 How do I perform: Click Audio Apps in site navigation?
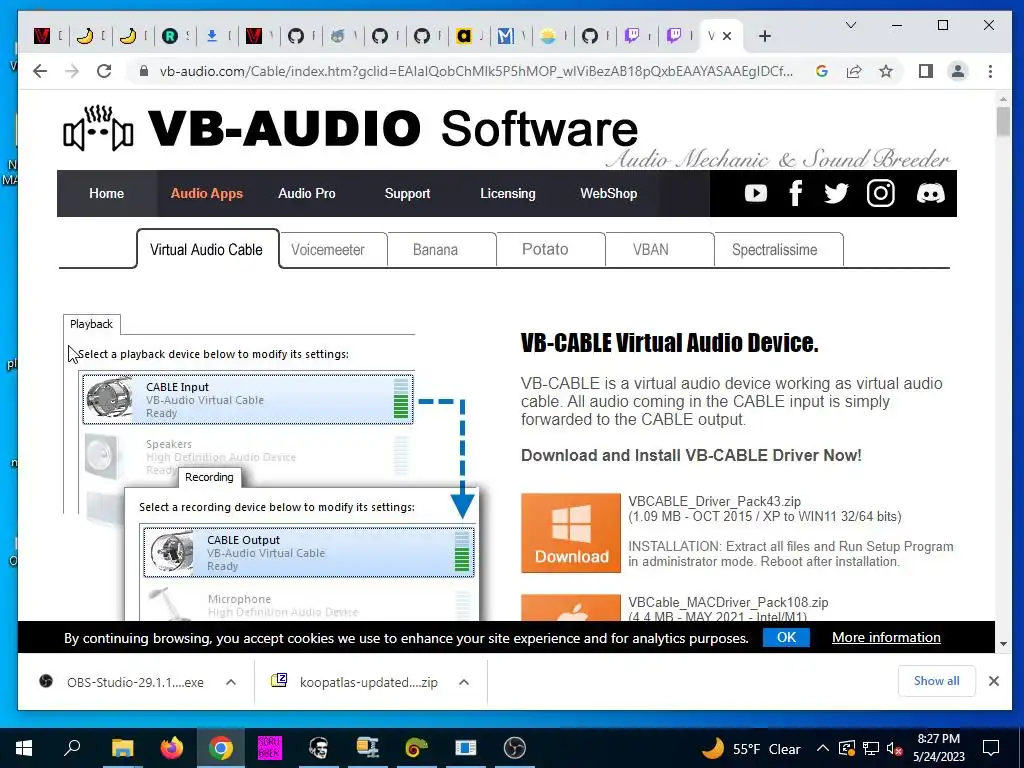(x=206, y=193)
